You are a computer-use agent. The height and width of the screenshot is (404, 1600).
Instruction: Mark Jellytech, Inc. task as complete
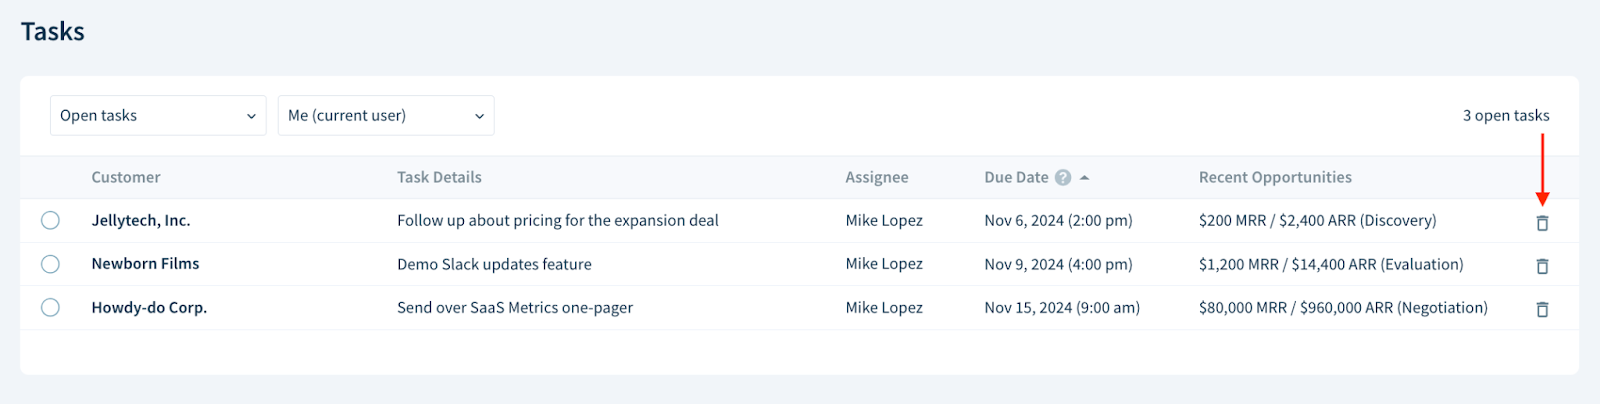tap(50, 220)
